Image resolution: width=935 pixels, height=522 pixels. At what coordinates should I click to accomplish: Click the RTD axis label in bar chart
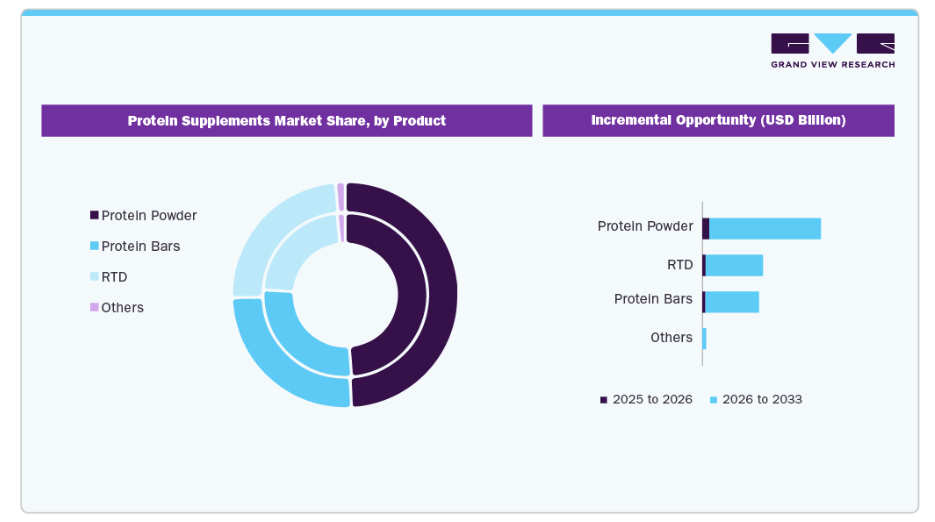point(680,265)
